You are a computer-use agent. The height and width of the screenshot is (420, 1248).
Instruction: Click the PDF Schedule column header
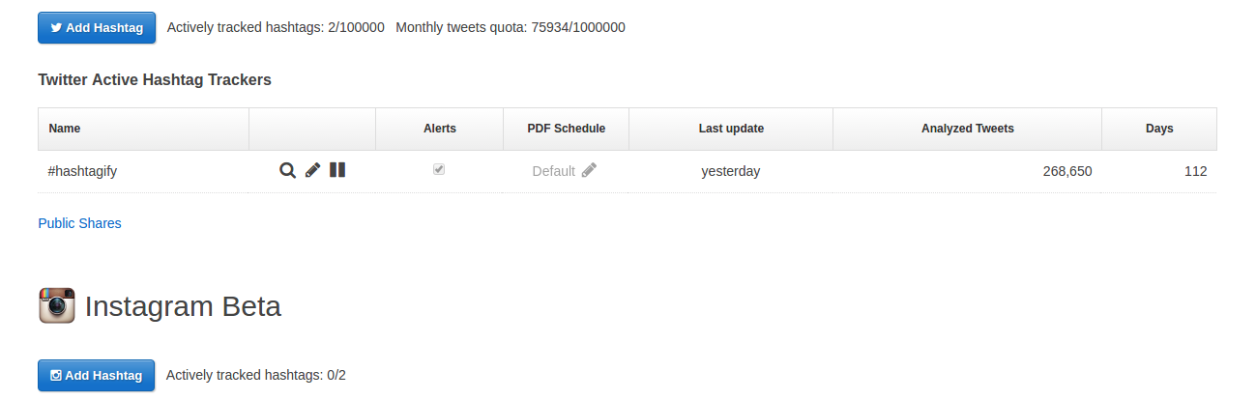(x=566, y=128)
